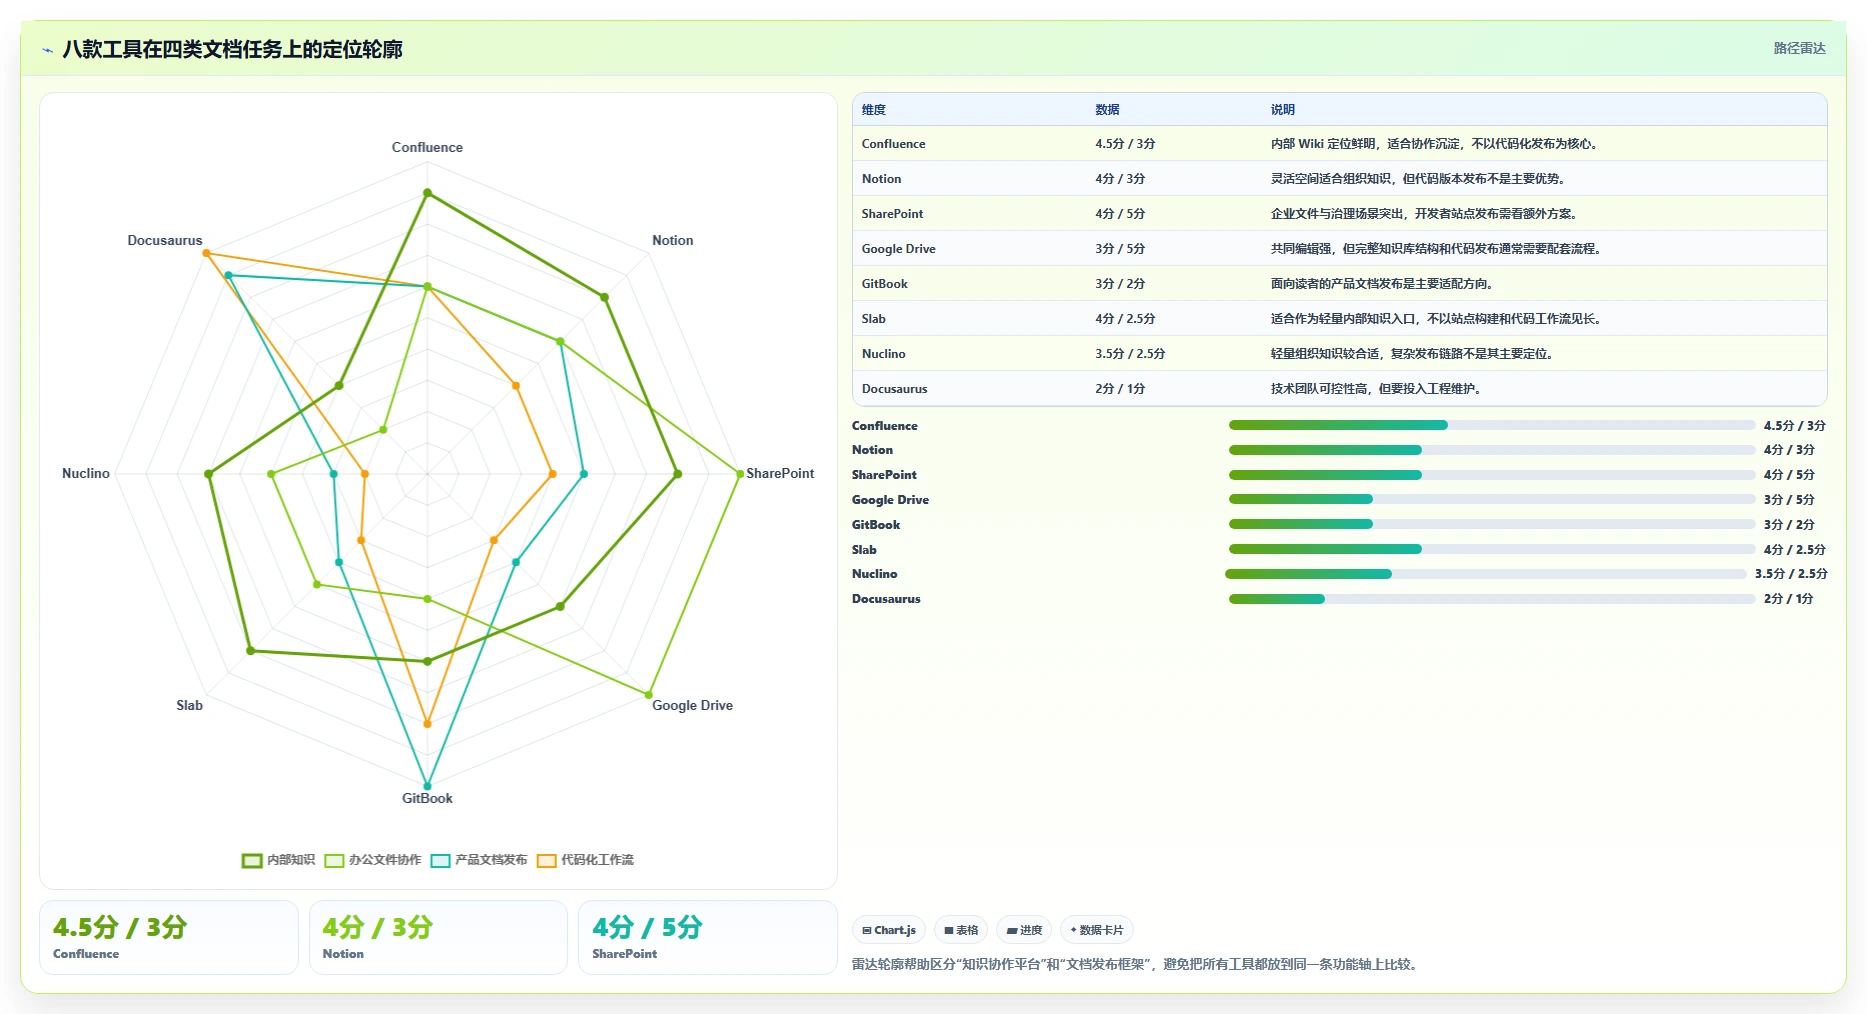Image resolution: width=1867 pixels, height=1014 pixels.
Task: Click the GitBook data point on radar chart
Action: (x=427, y=786)
